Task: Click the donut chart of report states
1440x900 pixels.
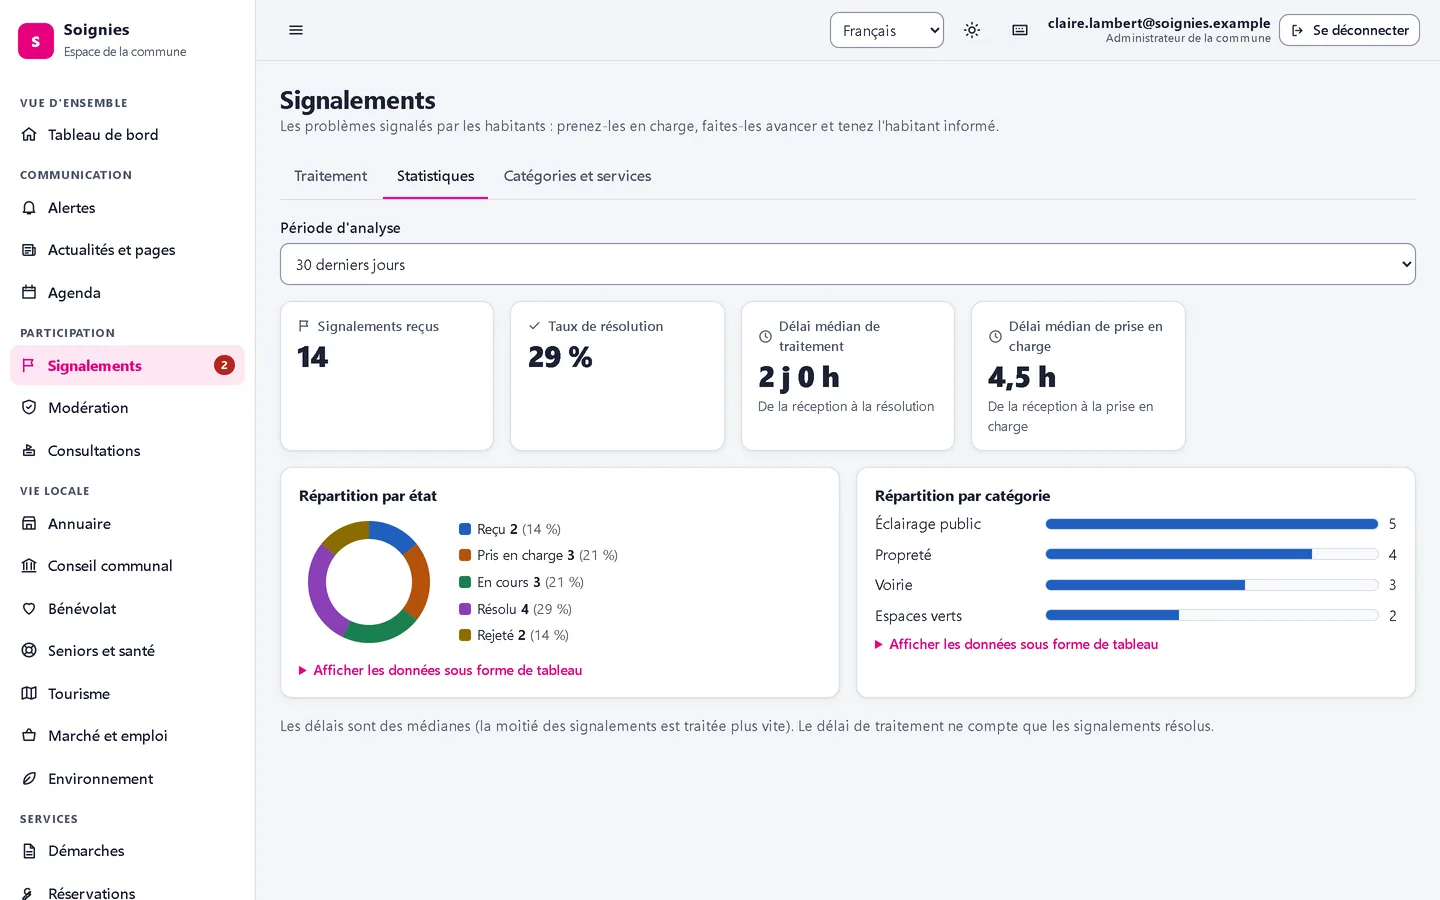Action: (369, 582)
